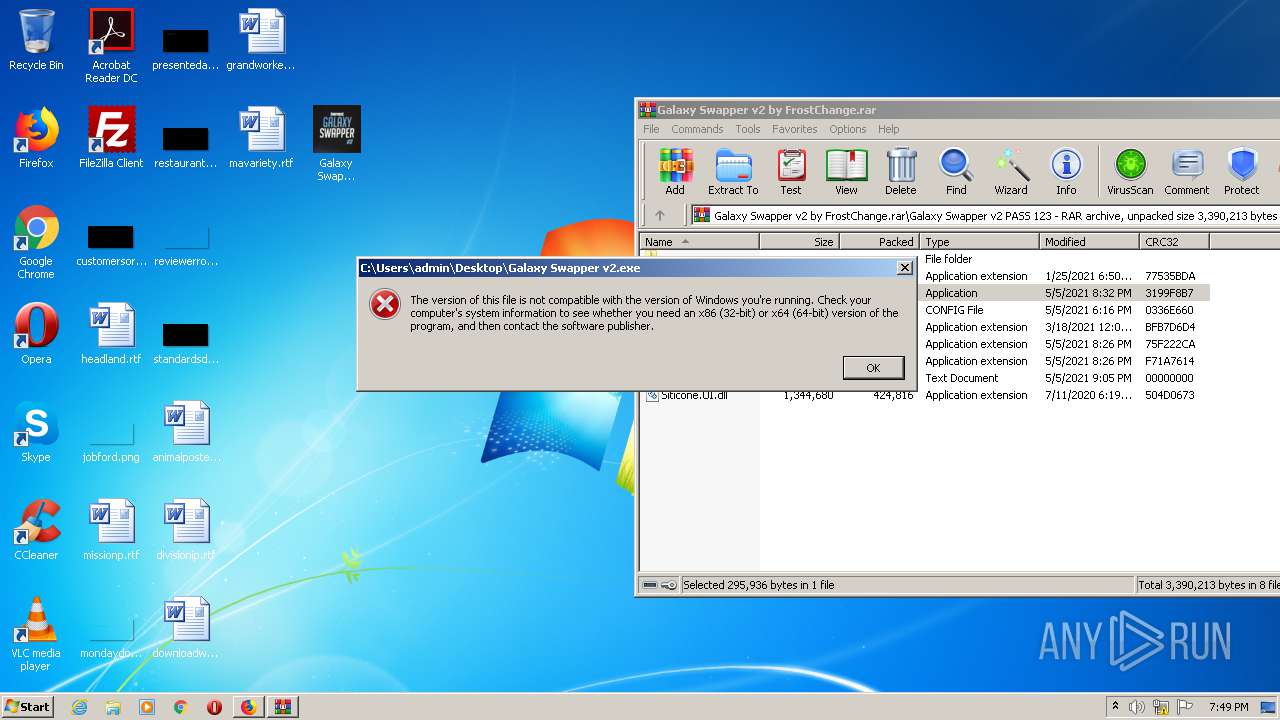Open Windows Explorer from the taskbar
The height and width of the screenshot is (720, 1280).
[113, 707]
